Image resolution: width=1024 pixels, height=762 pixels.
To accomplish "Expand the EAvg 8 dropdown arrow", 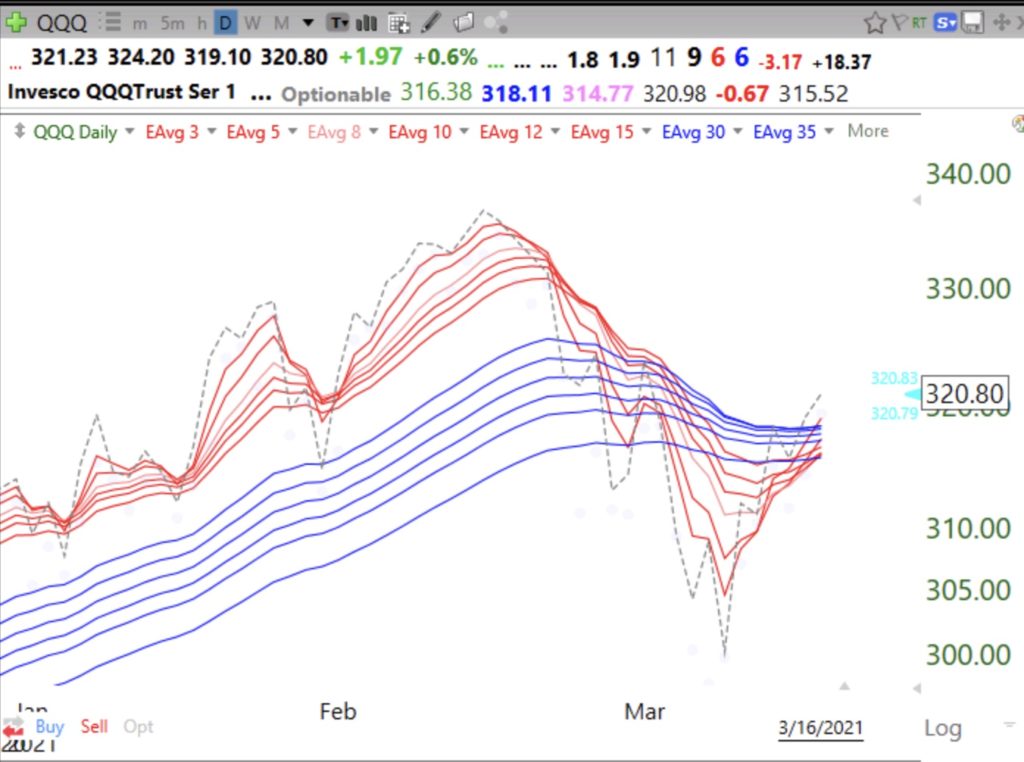I will [x=374, y=131].
